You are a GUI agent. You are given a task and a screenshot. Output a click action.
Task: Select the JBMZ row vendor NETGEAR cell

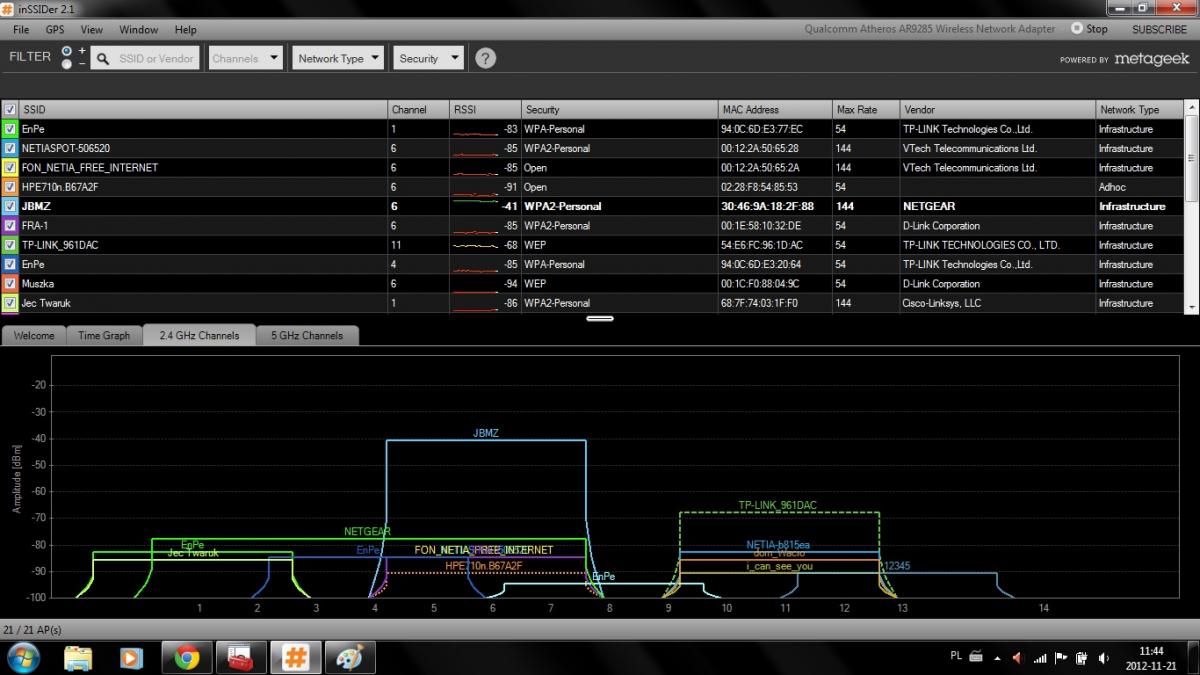[997, 206]
